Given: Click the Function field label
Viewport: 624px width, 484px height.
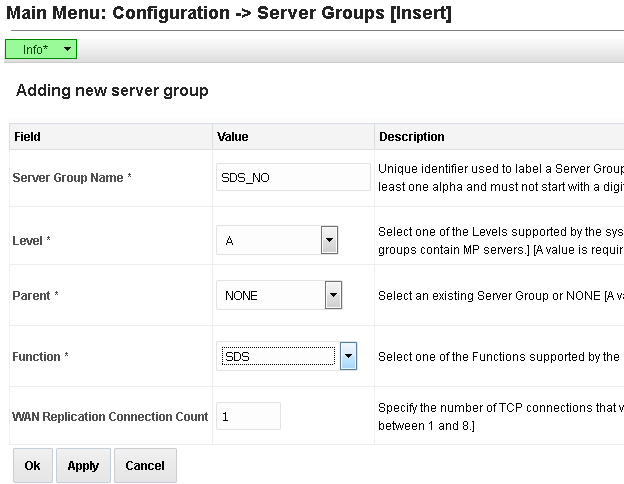Looking at the screenshot, I should click(41, 357).
